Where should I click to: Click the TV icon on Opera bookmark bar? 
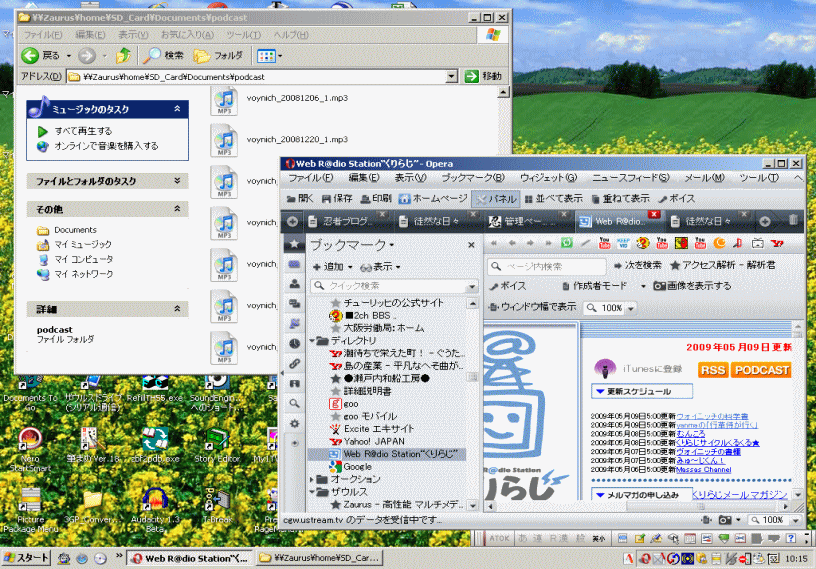coord(758,243)
